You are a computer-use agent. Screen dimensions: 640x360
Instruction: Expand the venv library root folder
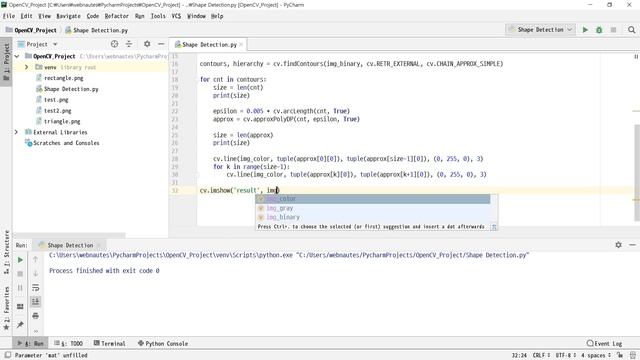pos(27,67)
